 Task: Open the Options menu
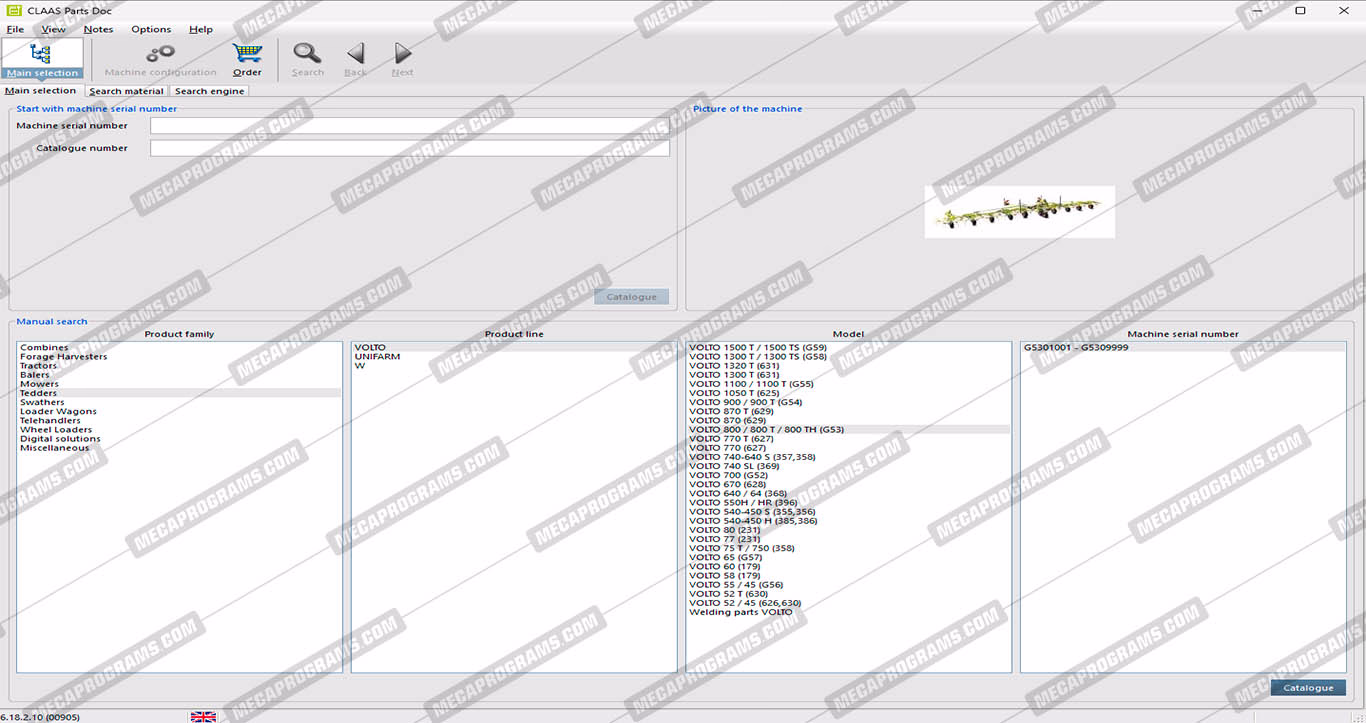pos(151,29)
